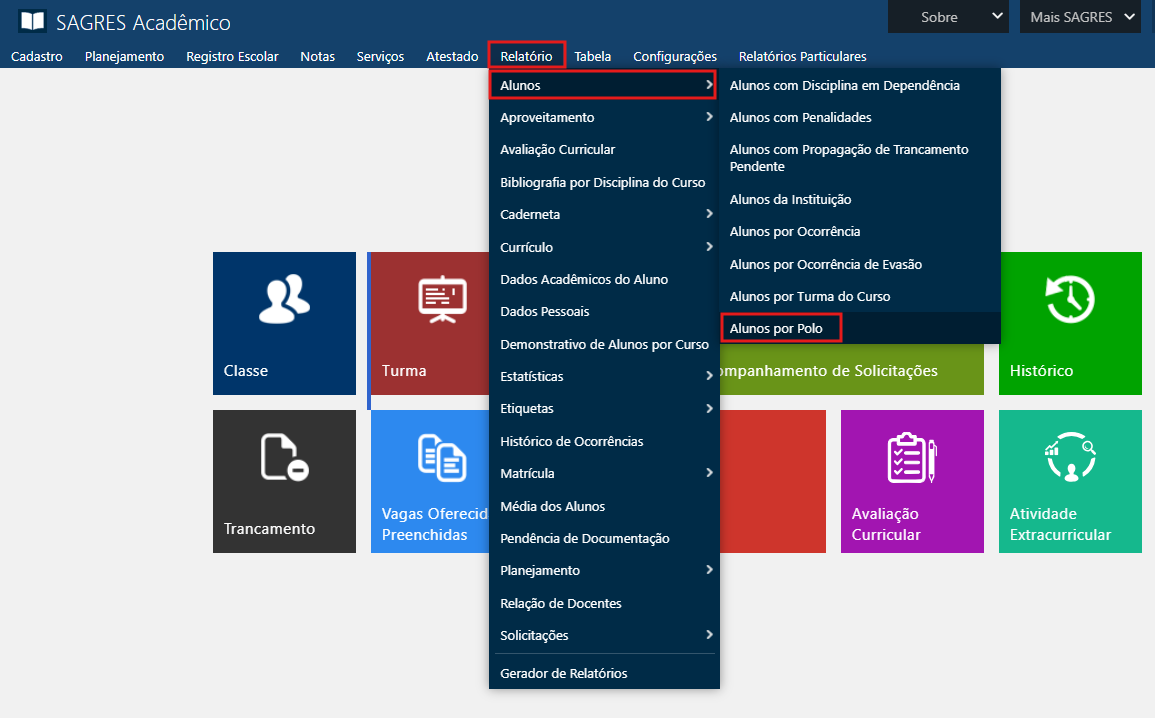Open the Mais SAGRES dropdown
The width and height of the screenshot is (1155, 718).
point(1079,17)
